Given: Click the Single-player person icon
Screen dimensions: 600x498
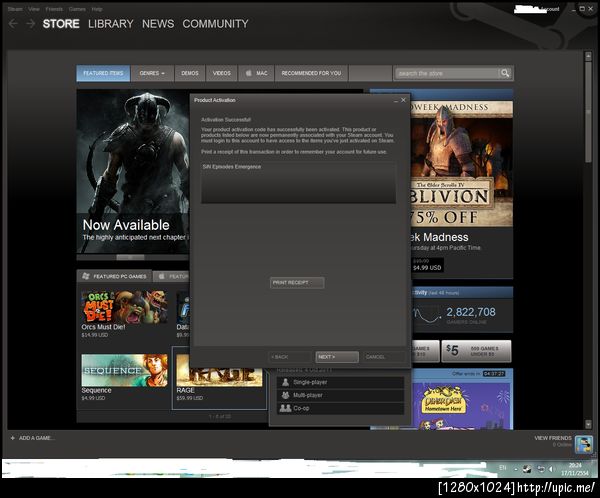Looking at the screenshot, I should 285,382.
